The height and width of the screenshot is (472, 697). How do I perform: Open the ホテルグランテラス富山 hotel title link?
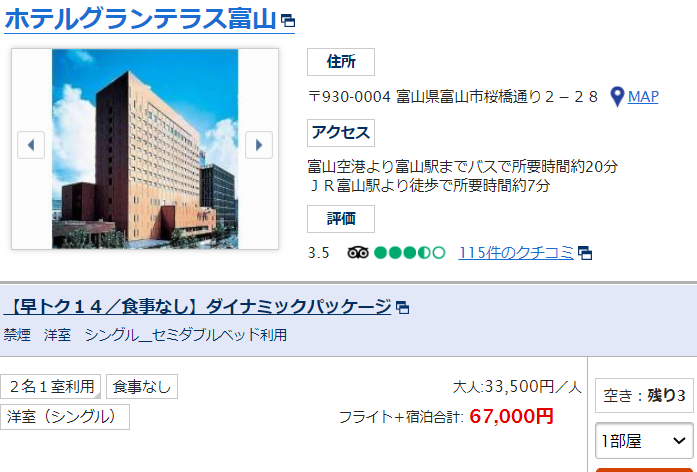[x=140, y=19]
